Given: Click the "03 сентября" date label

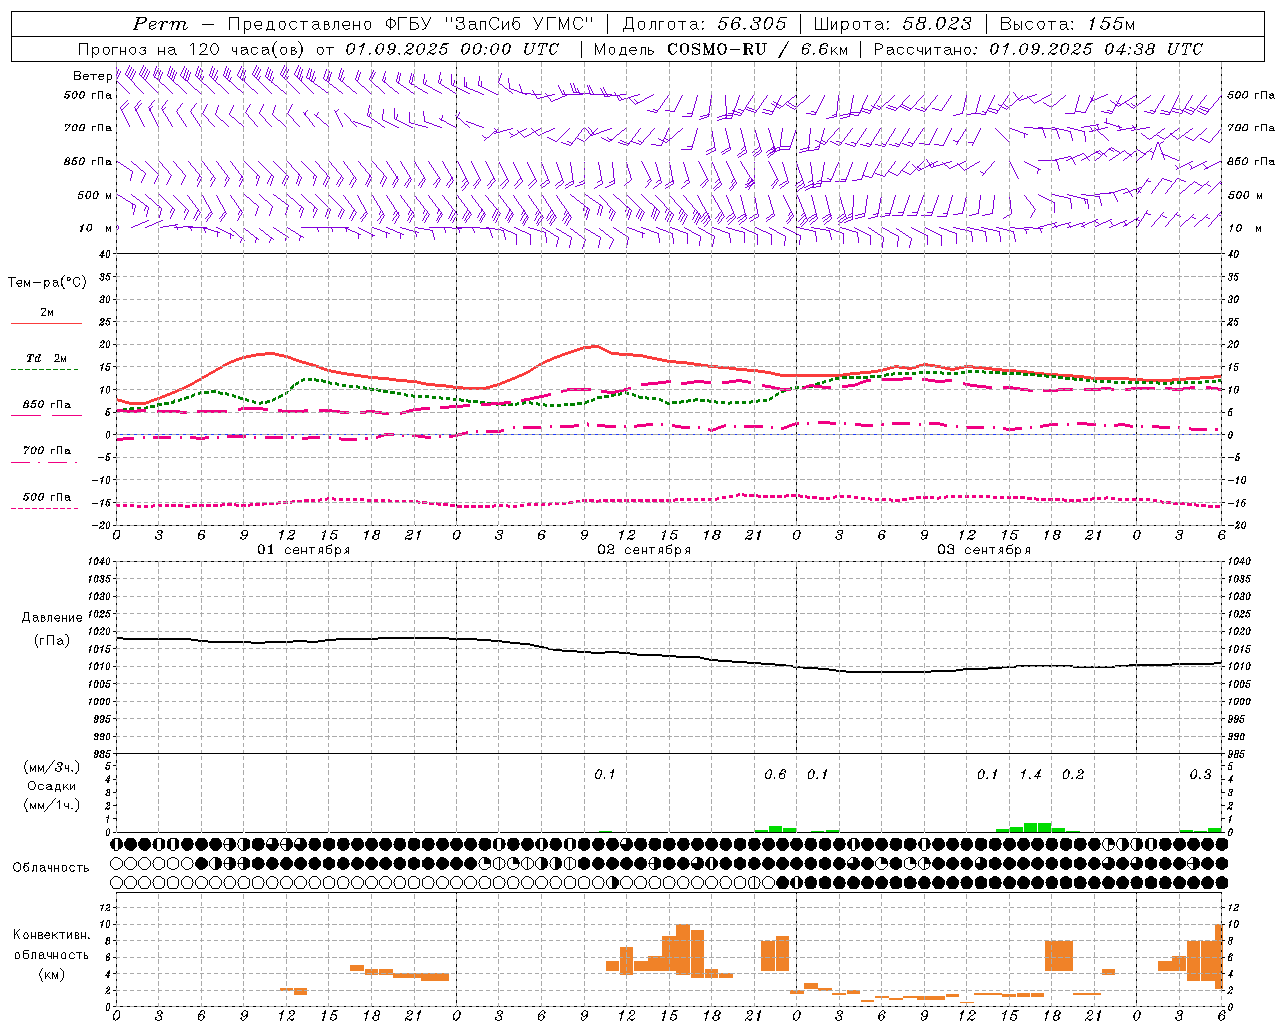Looking at the screenshot, I should click(x=984, y=550).
